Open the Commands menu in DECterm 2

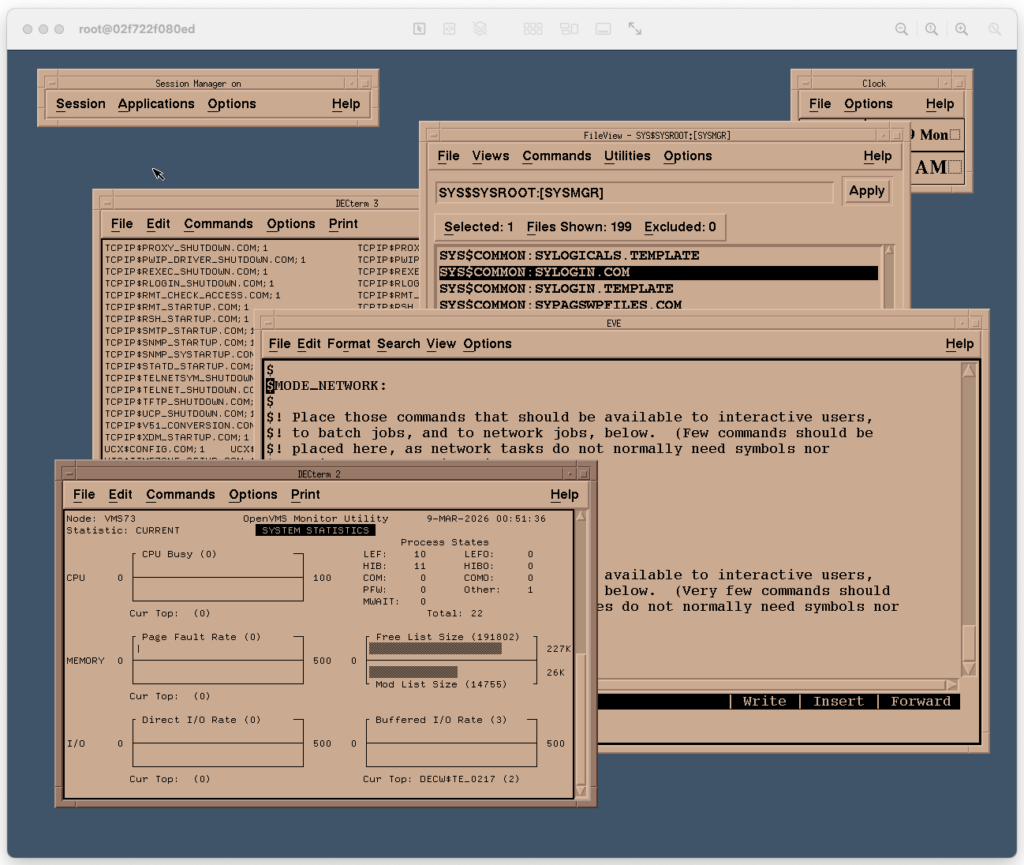point(180,495)
